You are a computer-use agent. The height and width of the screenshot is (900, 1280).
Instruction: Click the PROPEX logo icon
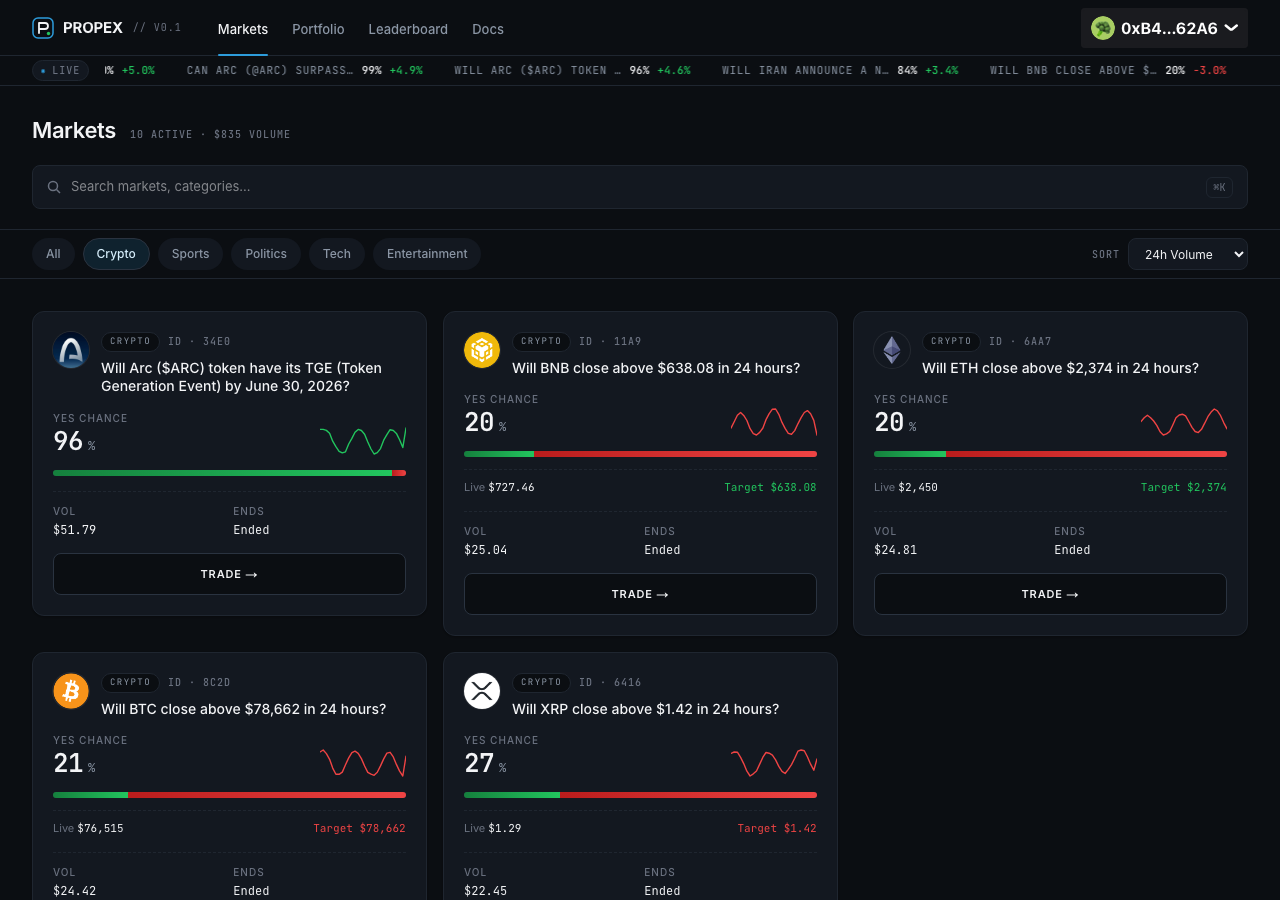click(43, 28)
